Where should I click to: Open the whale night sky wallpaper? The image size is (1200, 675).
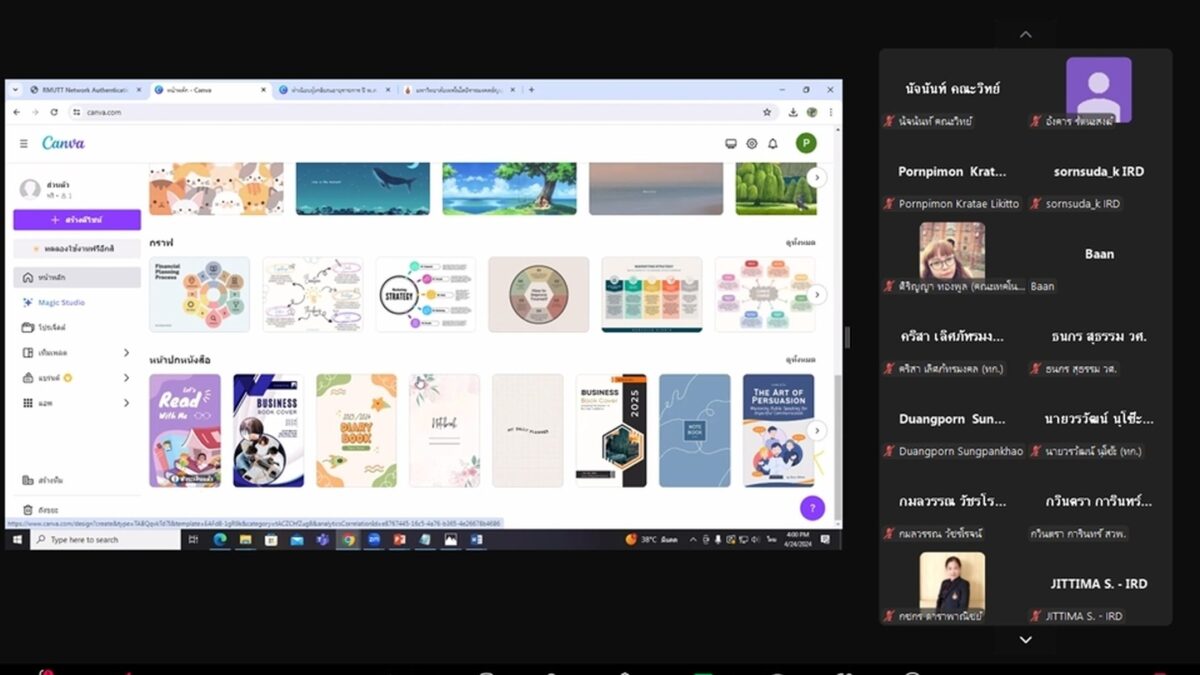pyautogui.click(x=362, y=189)
